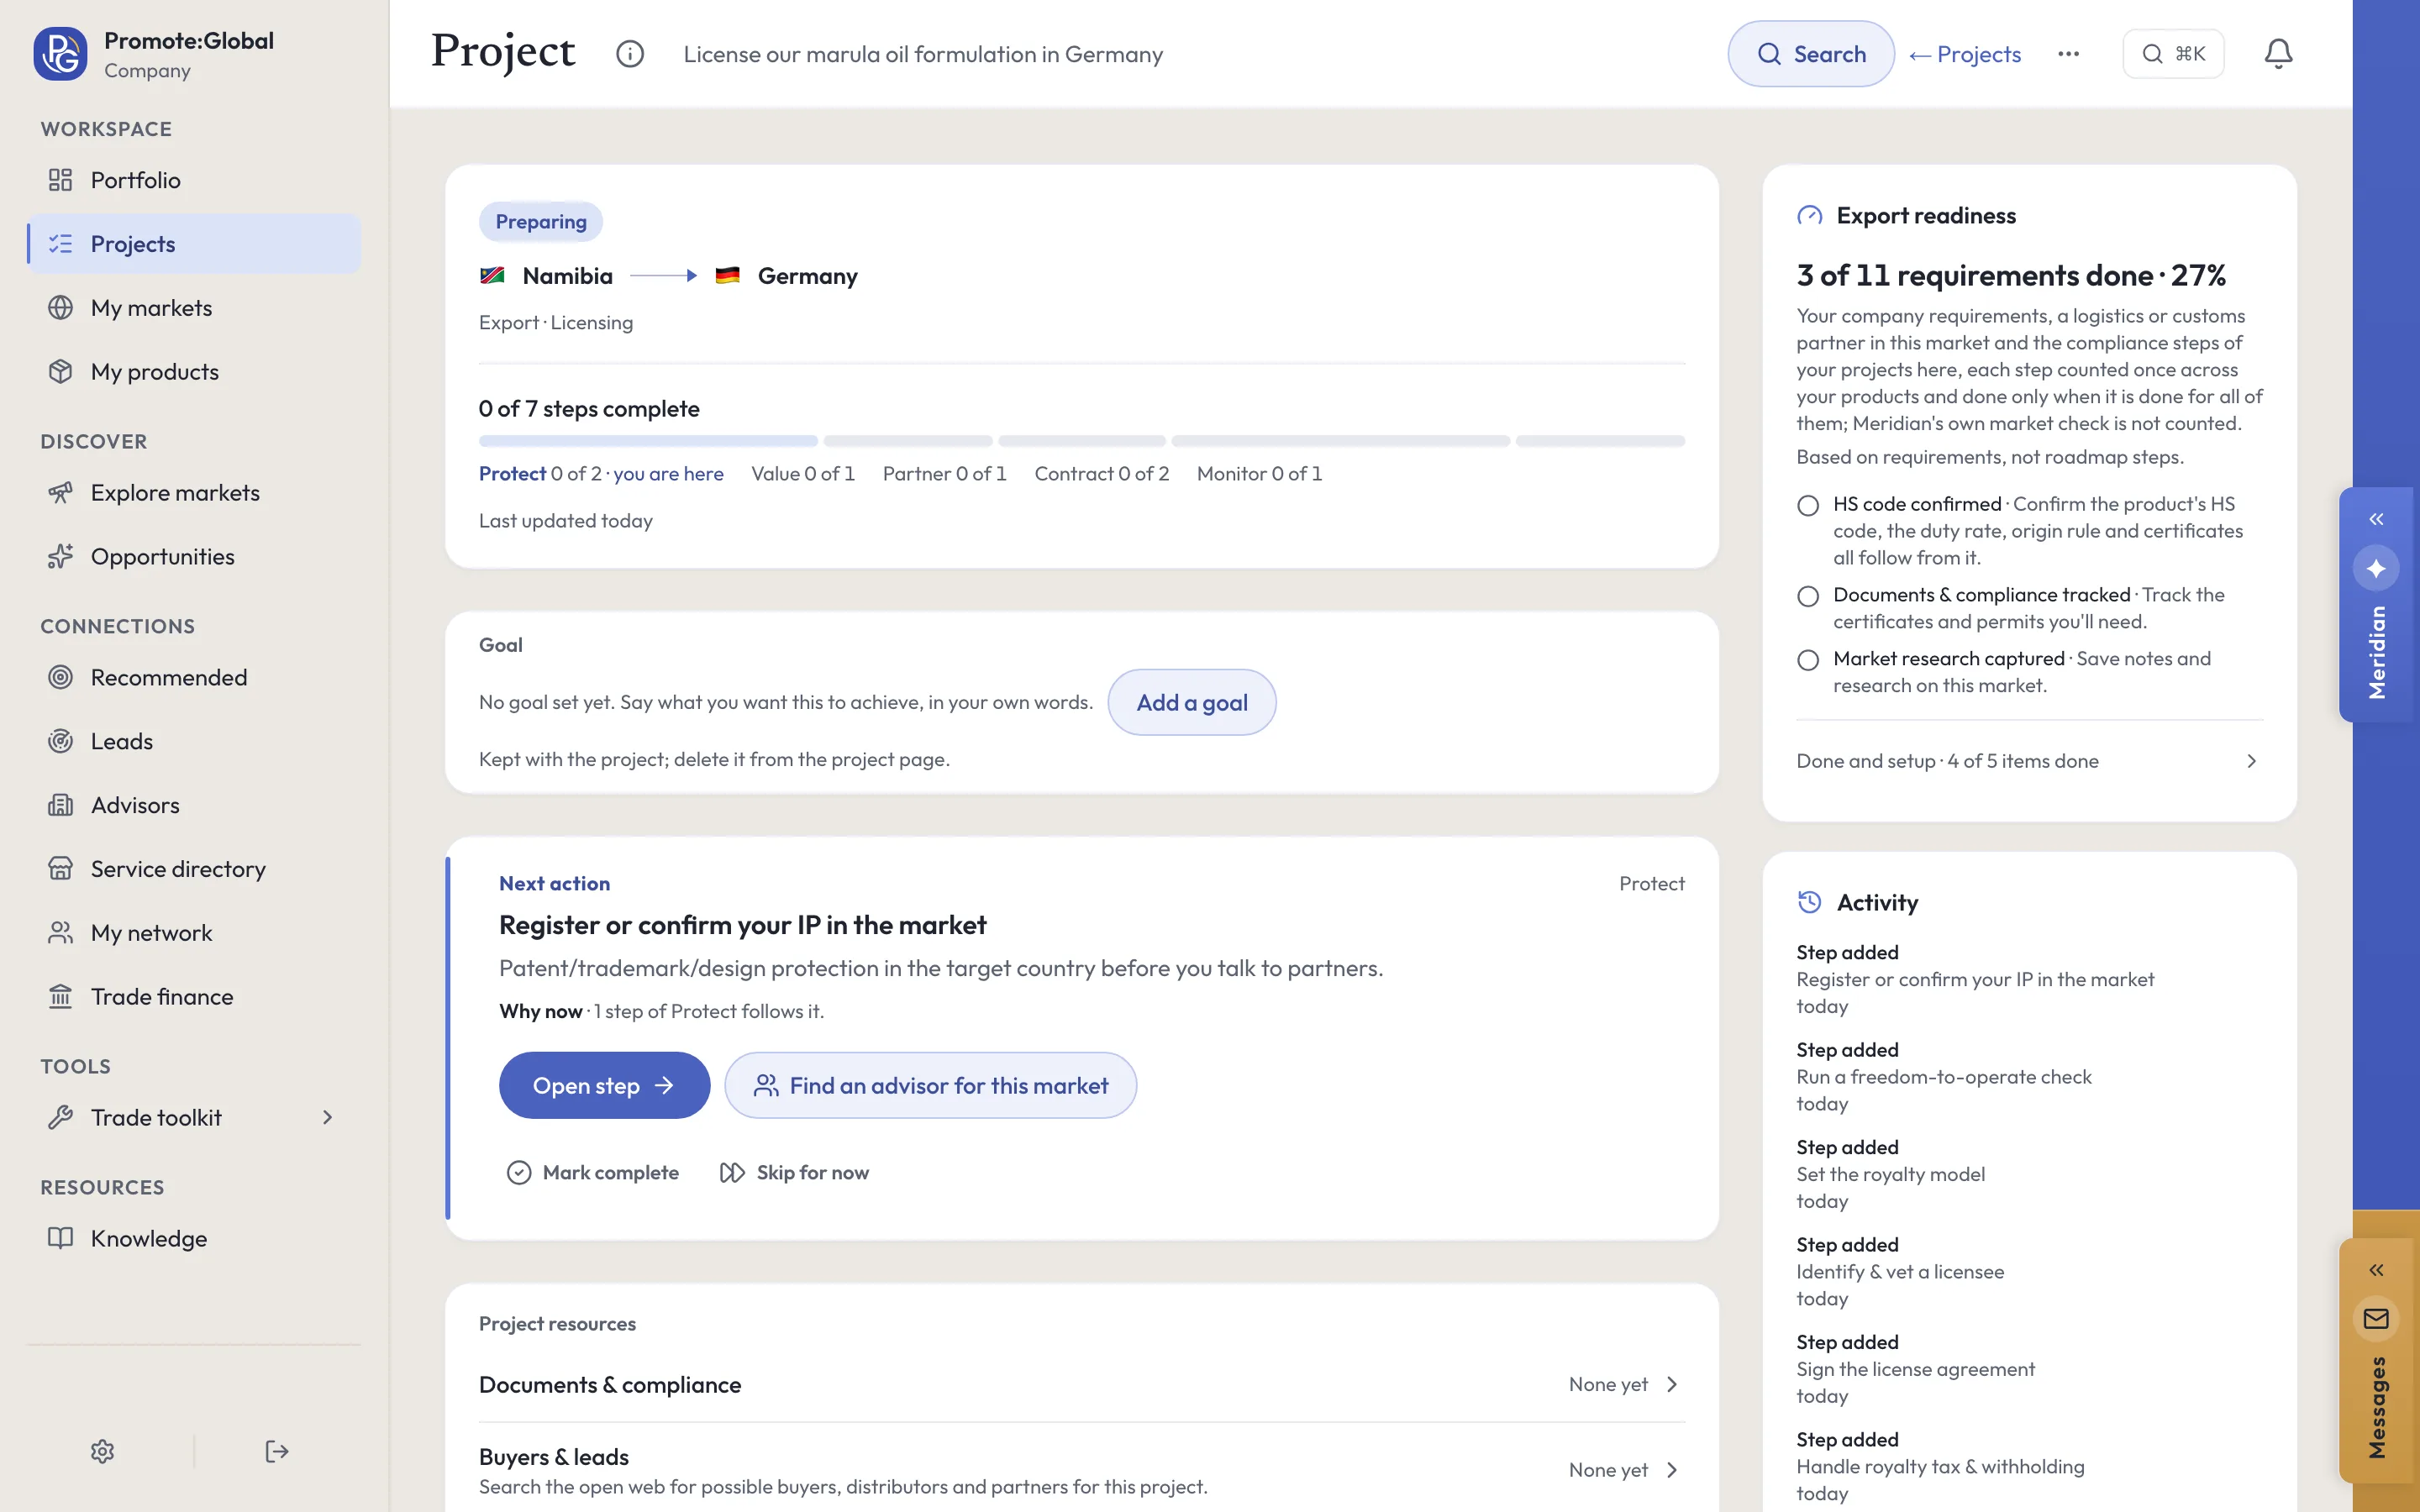Open the Advisors page

[194, 806]
